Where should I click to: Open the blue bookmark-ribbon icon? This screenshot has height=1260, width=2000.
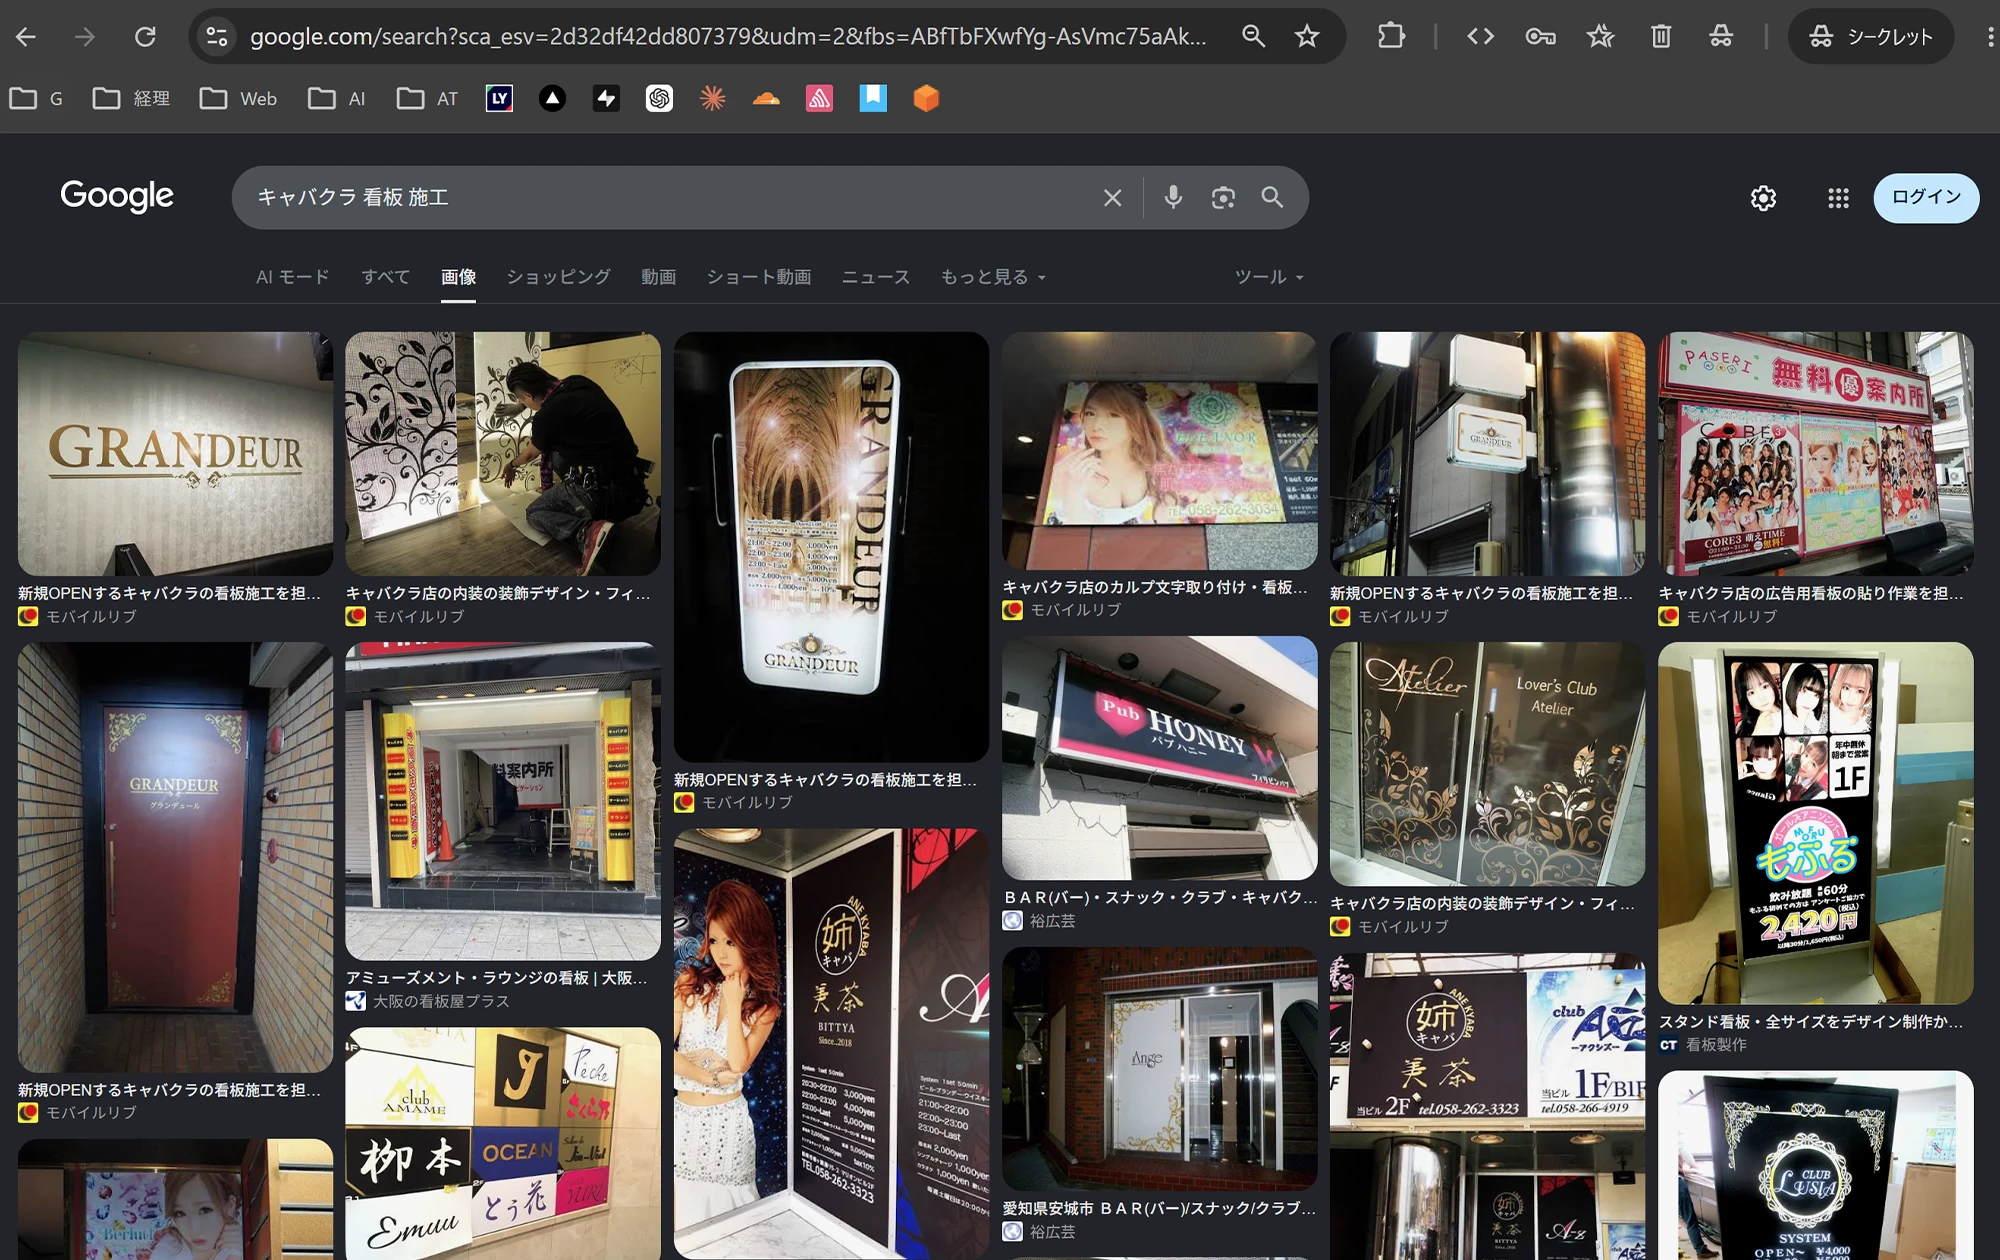(x=873, y=98)
